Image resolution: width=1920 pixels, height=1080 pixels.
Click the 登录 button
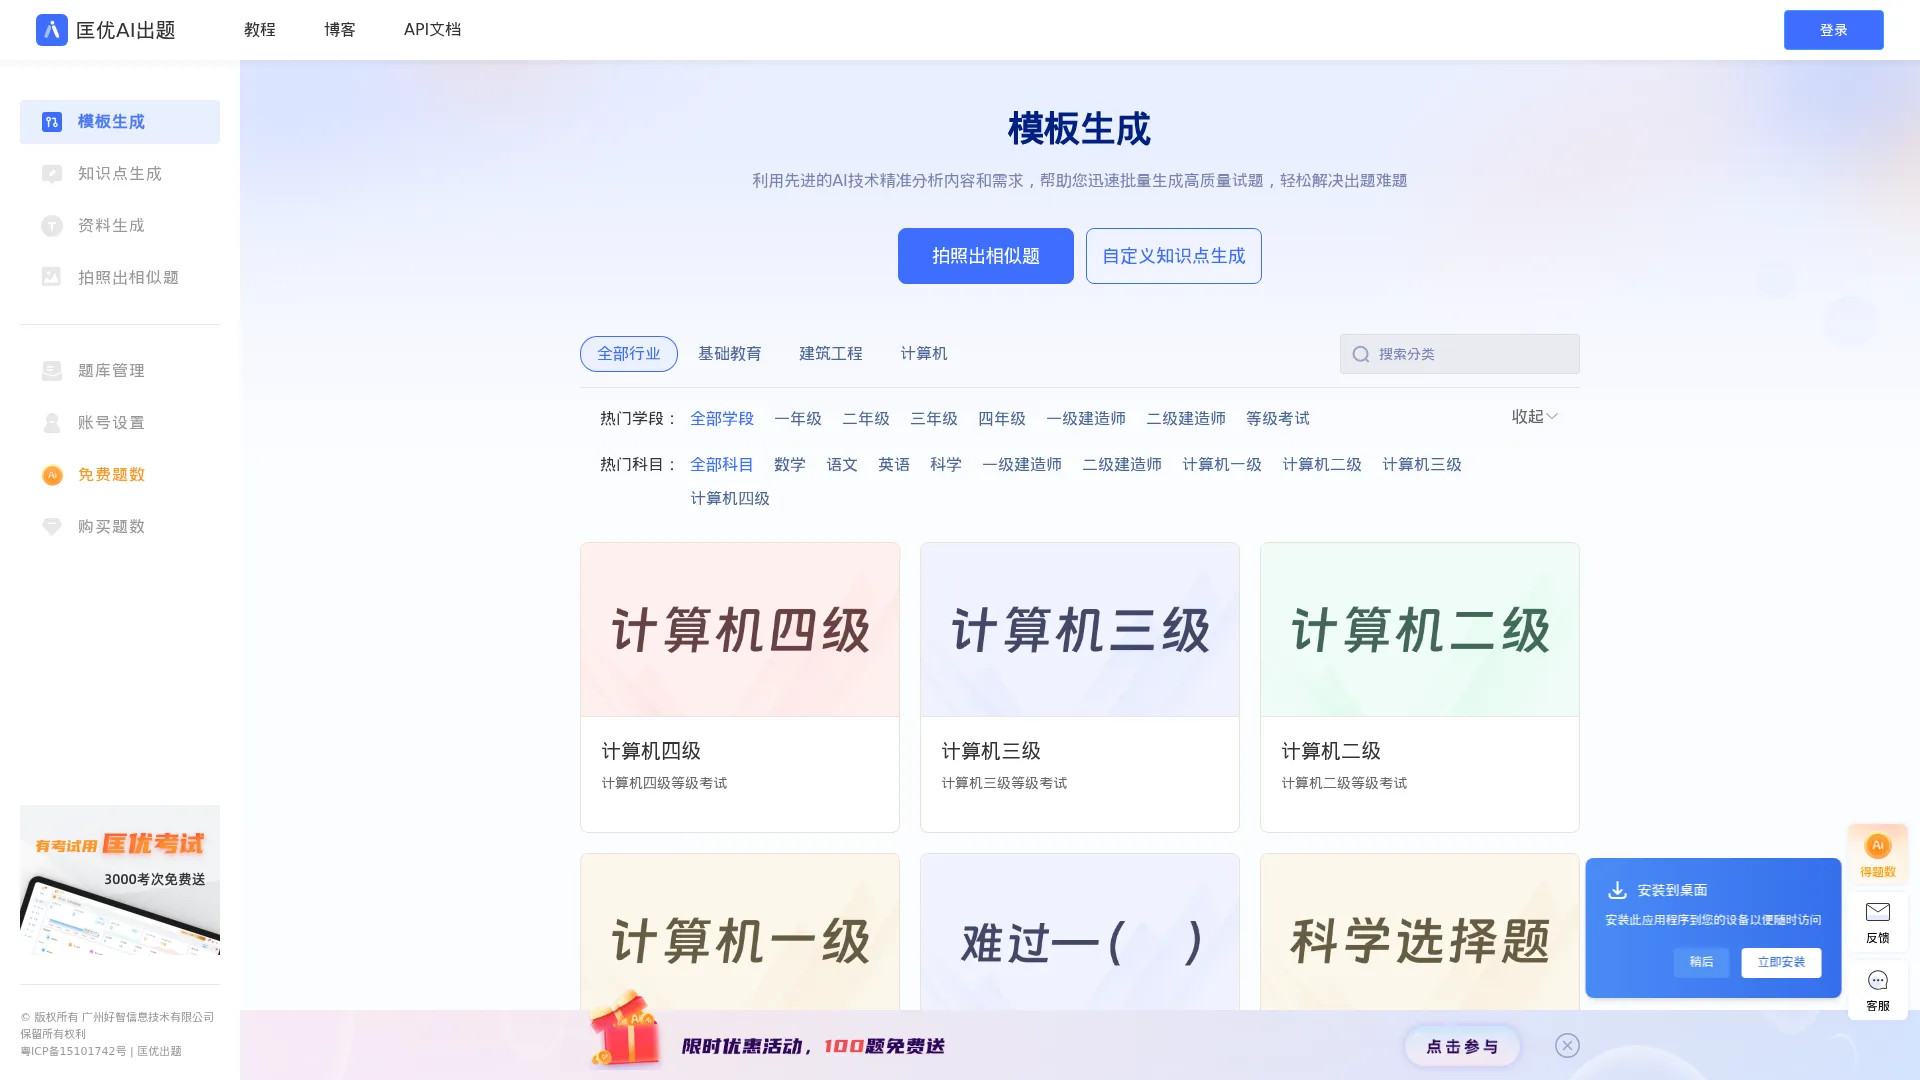click(x=1834, y=30)
